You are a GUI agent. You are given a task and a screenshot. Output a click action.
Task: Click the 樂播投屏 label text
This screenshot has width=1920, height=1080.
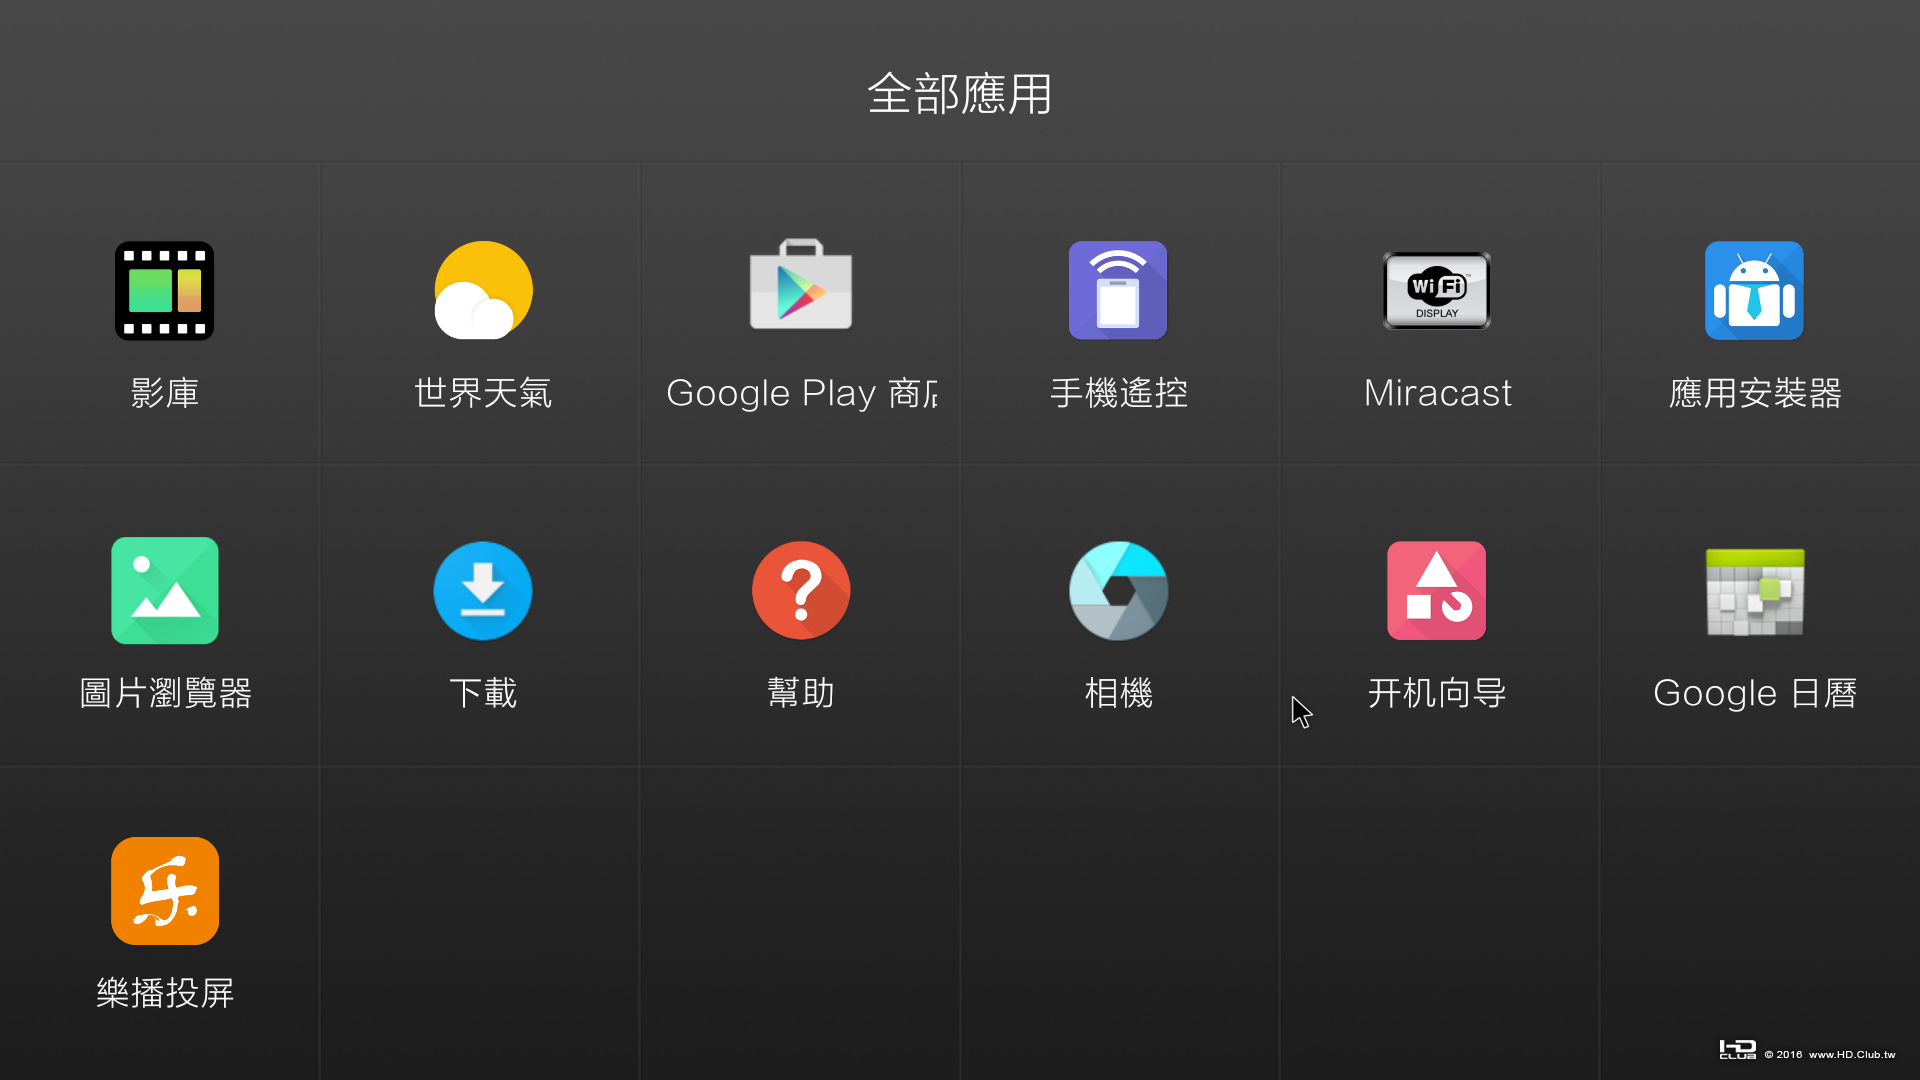[164, 993]
